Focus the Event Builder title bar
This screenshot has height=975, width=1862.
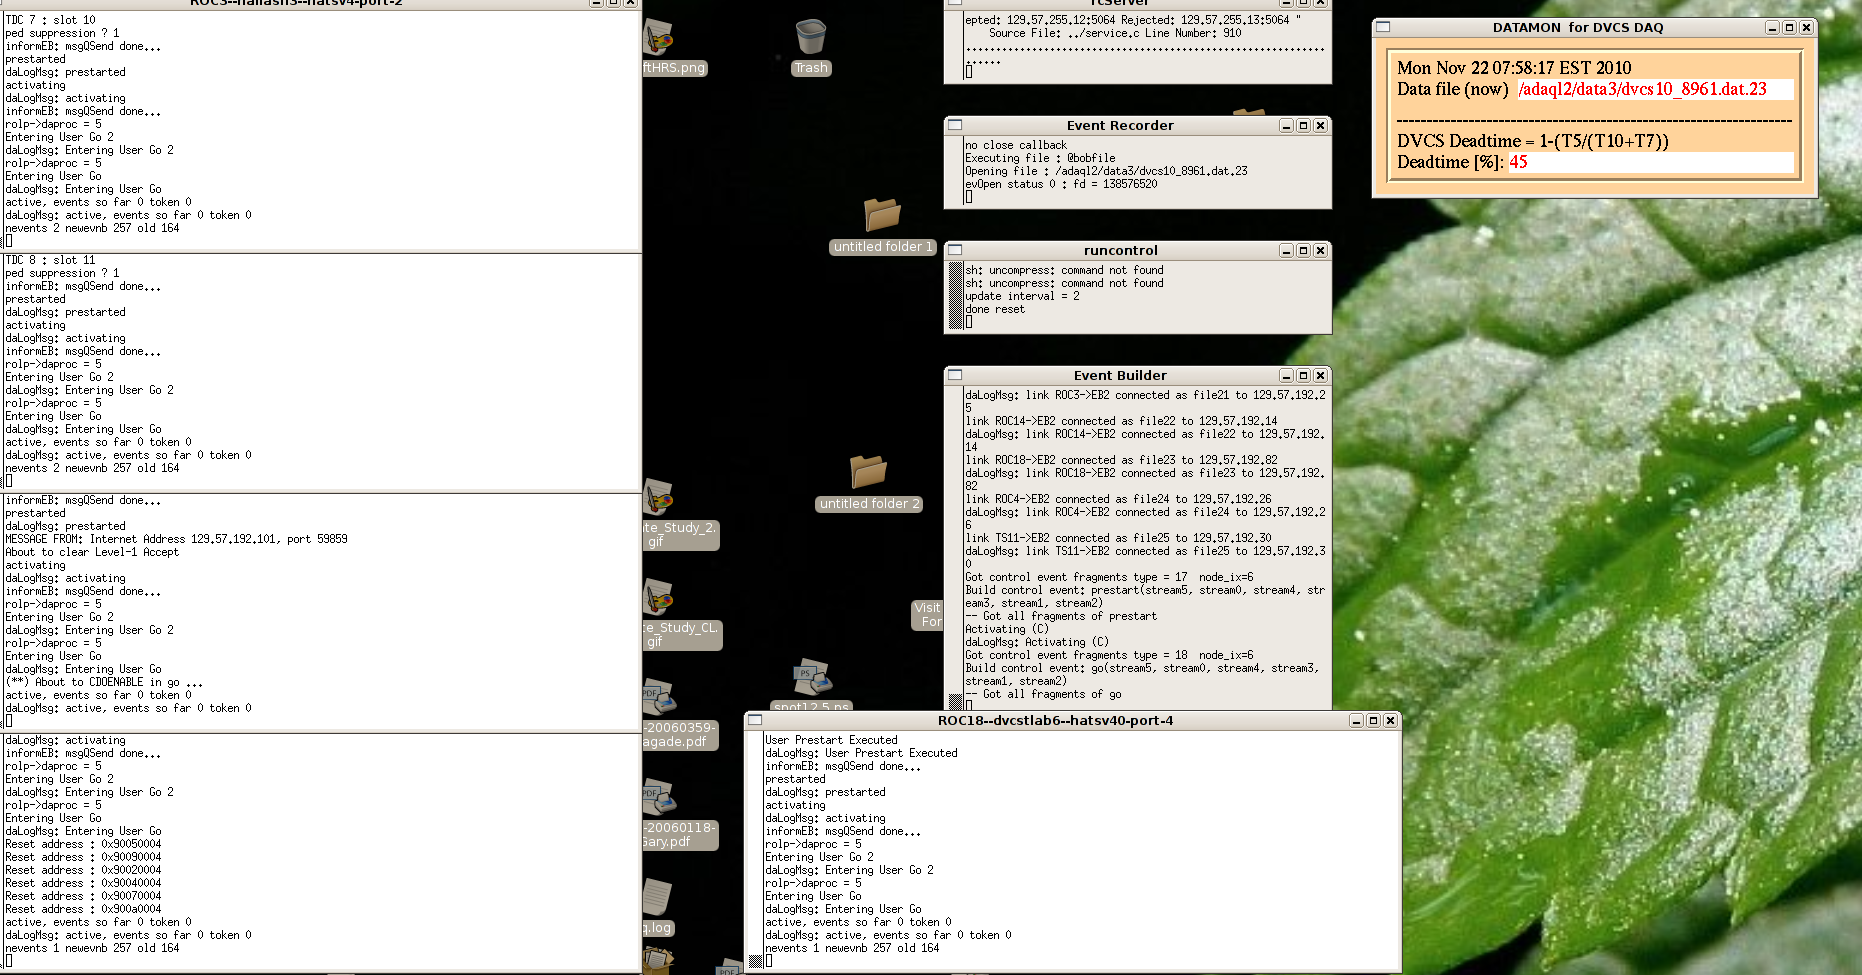tap(1120, 375)
